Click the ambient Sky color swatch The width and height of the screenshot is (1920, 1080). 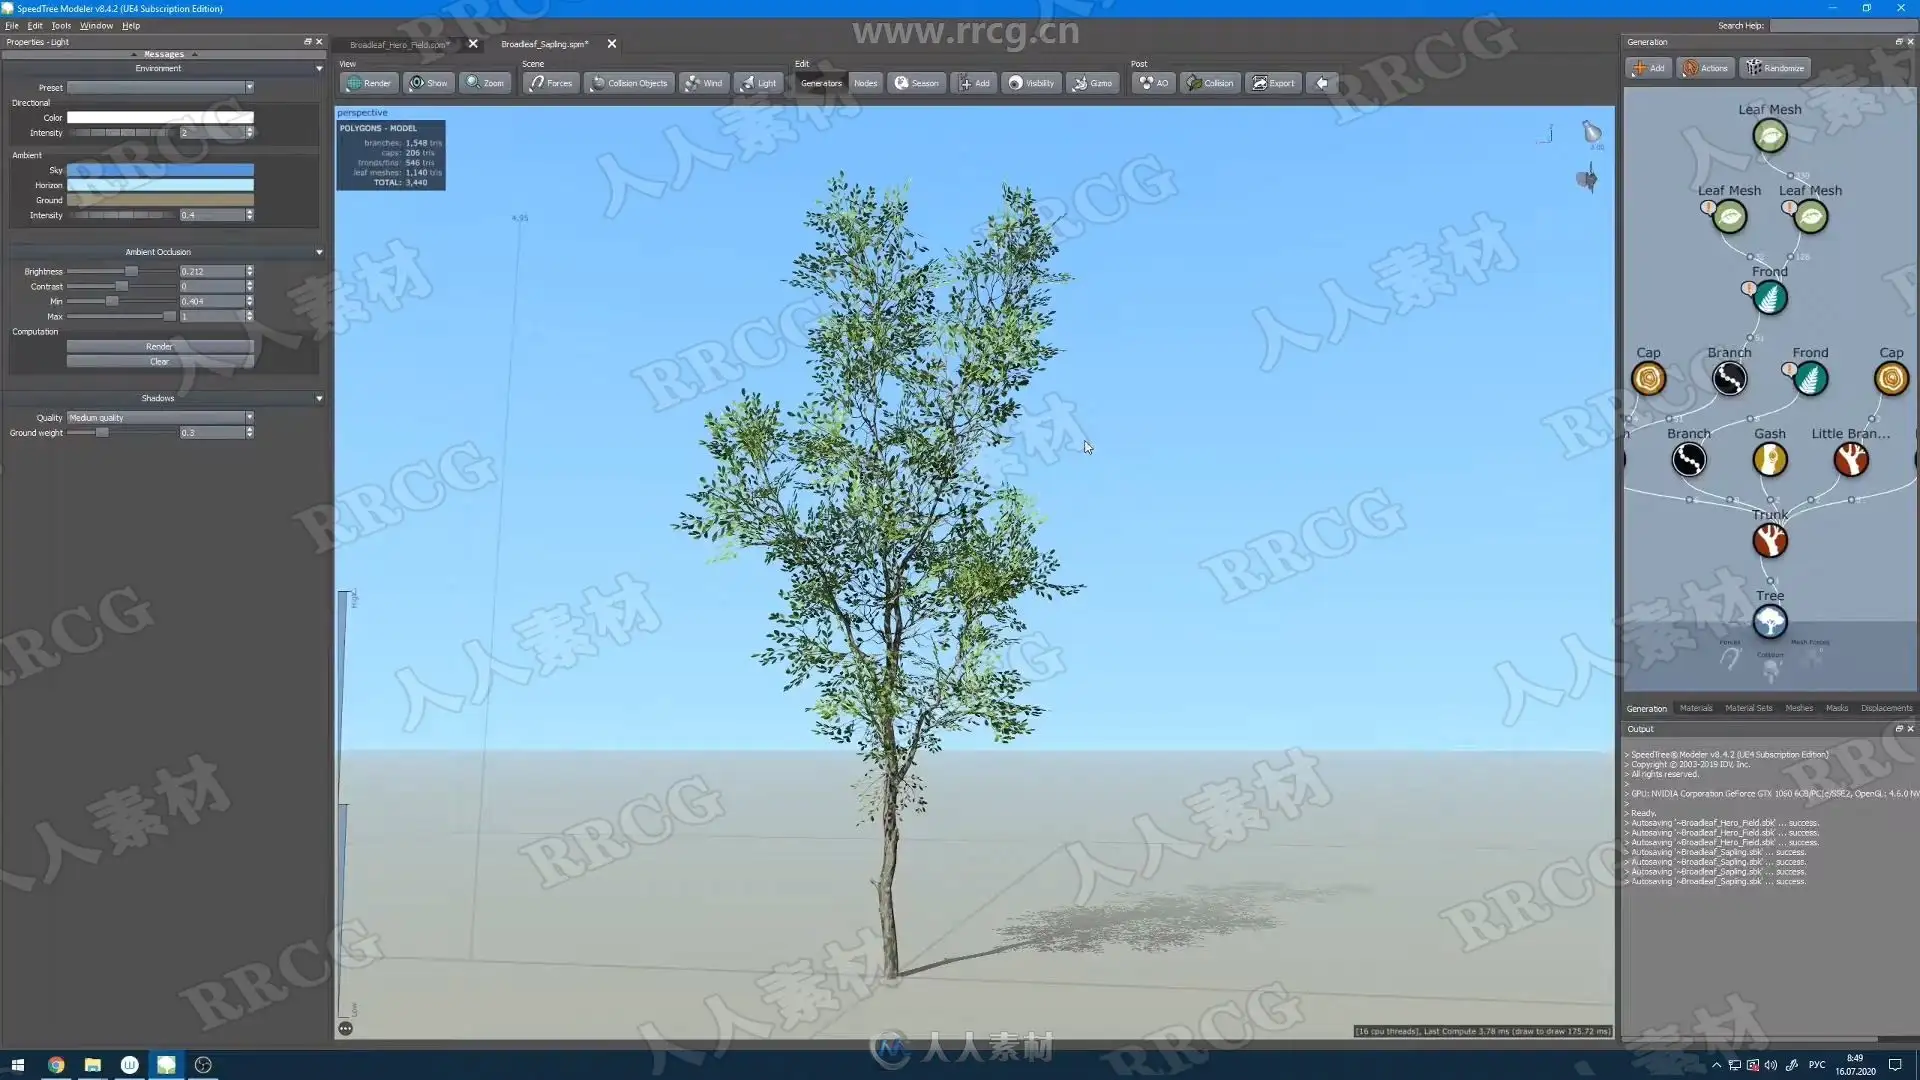coord(160,170)
